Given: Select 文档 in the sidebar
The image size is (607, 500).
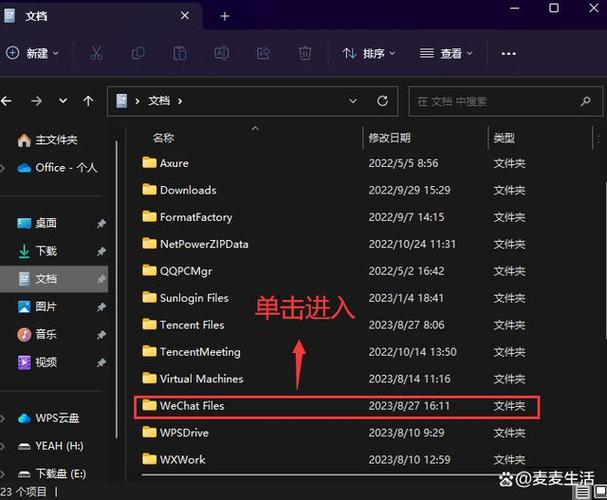Looking at the screenshot, I should pos(54,279).
